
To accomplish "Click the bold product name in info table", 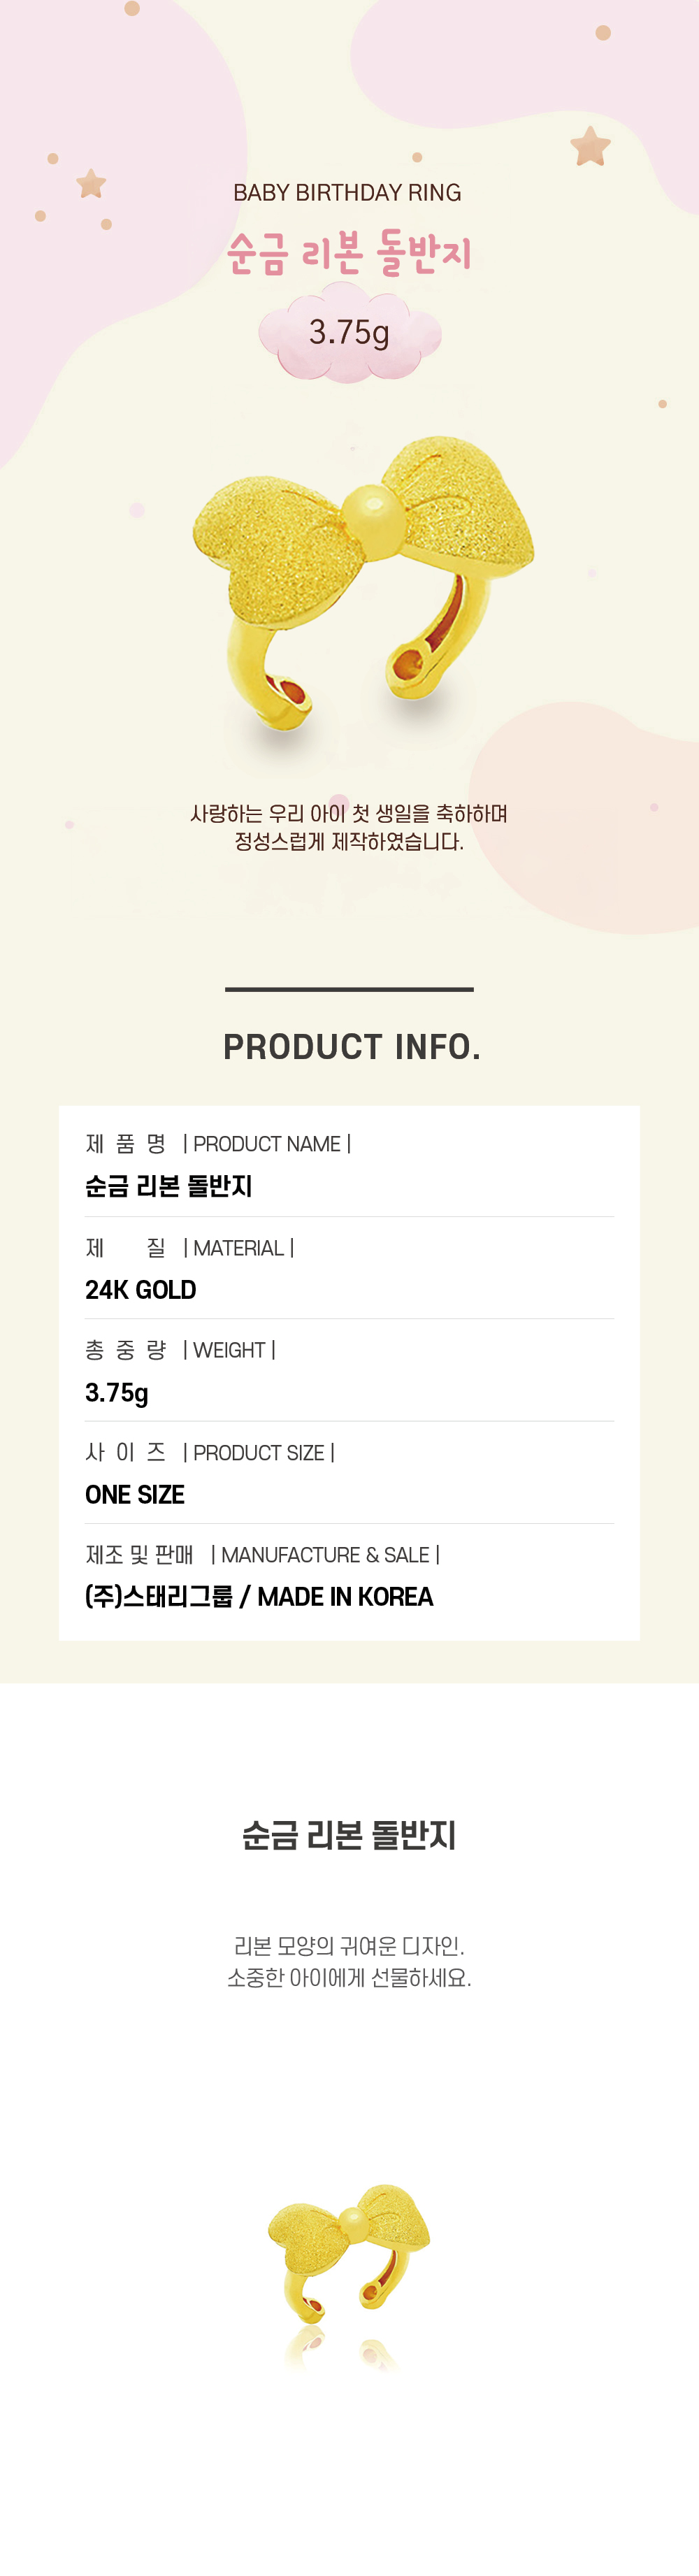I will coord(169,1187).
